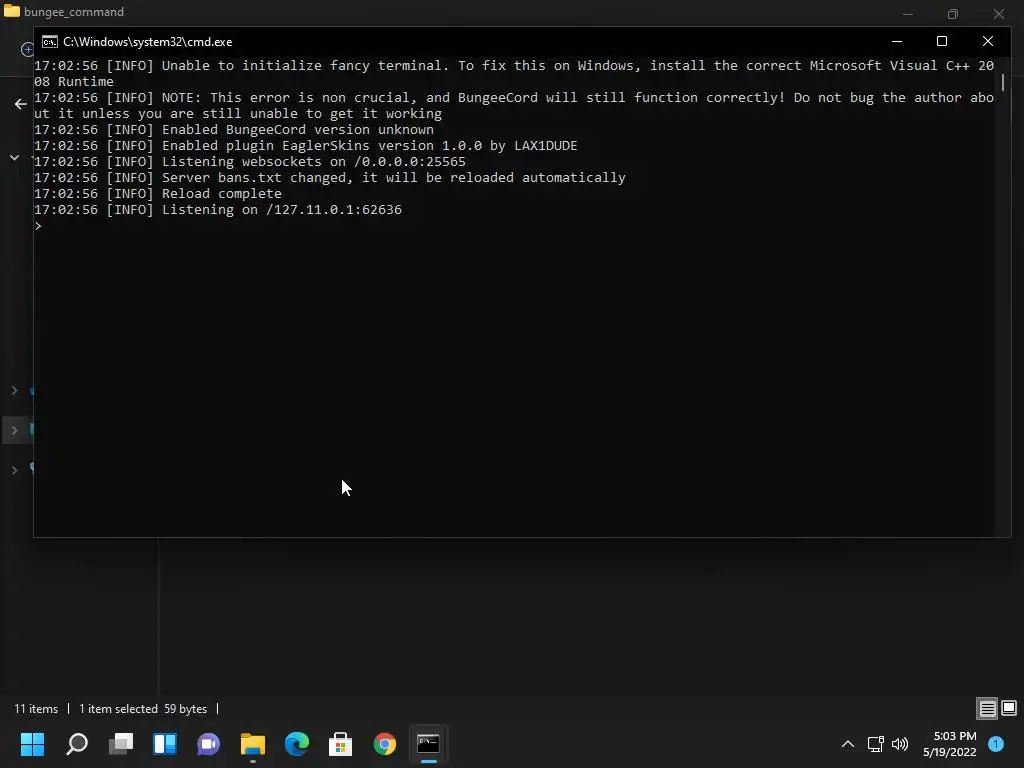Close the bungee_command Explorer window
The width and height of the screenshot is (1024, 768).
999,13
